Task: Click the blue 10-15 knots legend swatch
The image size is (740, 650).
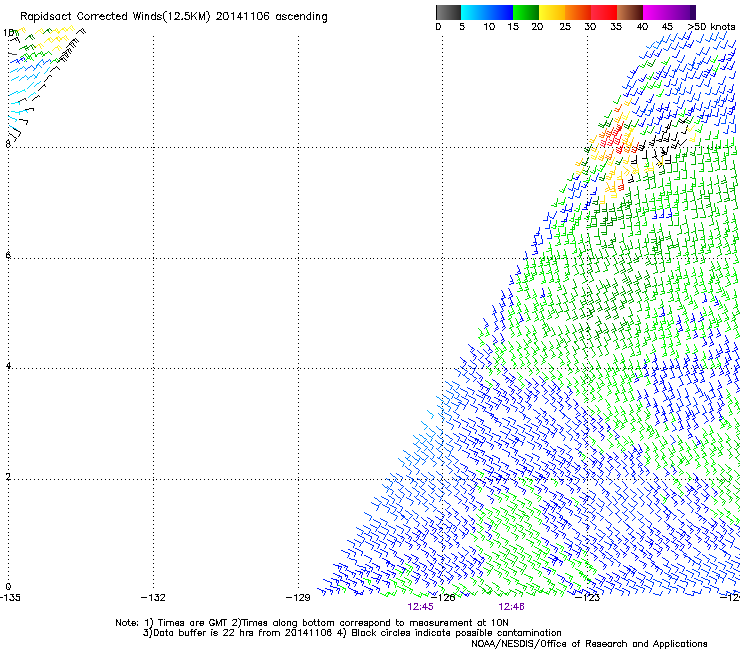Action: pos(499,12)
